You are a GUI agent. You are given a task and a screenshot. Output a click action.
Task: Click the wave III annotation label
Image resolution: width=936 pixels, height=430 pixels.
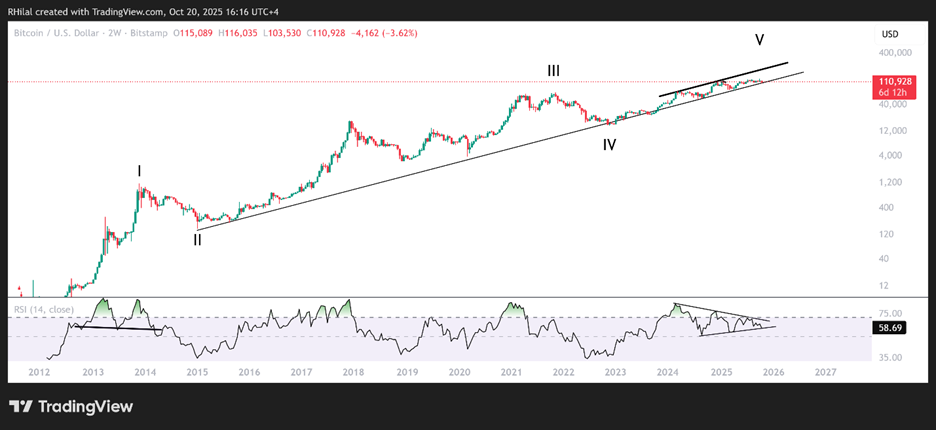coord(554,72)
